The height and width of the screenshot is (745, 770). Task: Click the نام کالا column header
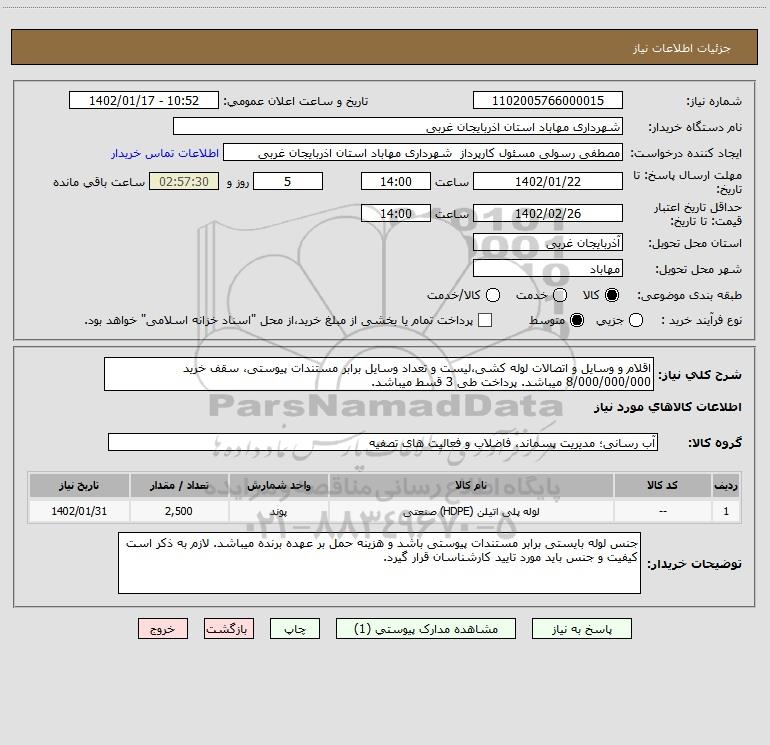470,486
